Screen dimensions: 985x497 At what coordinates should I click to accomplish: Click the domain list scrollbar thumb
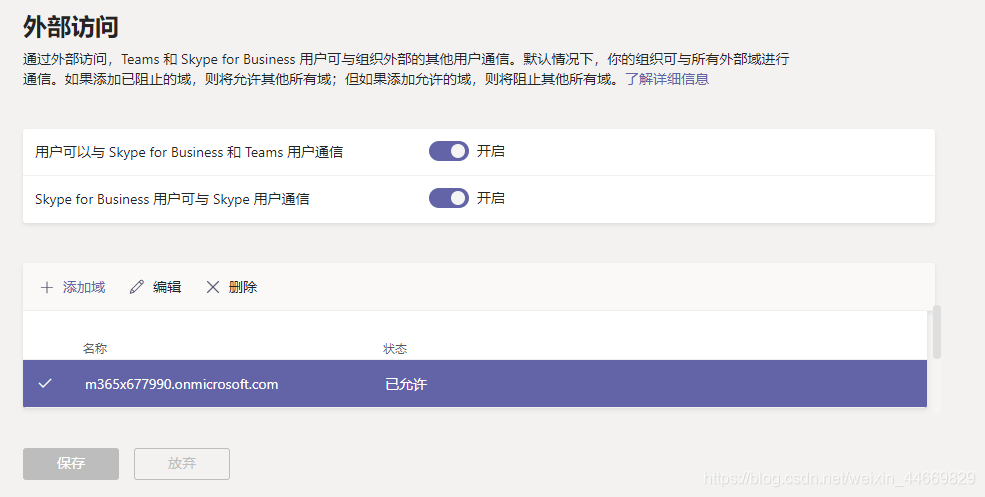pos(937,332)
